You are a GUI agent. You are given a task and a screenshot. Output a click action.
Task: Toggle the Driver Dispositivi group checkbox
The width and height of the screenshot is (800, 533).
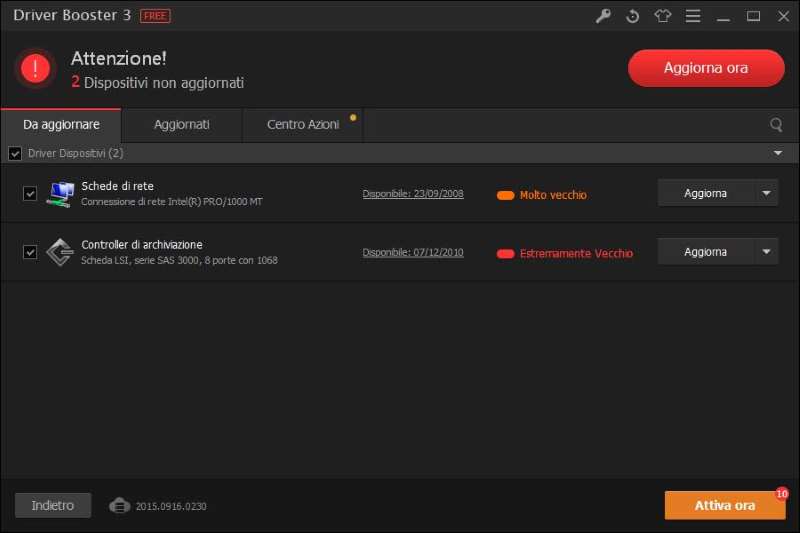15,153
